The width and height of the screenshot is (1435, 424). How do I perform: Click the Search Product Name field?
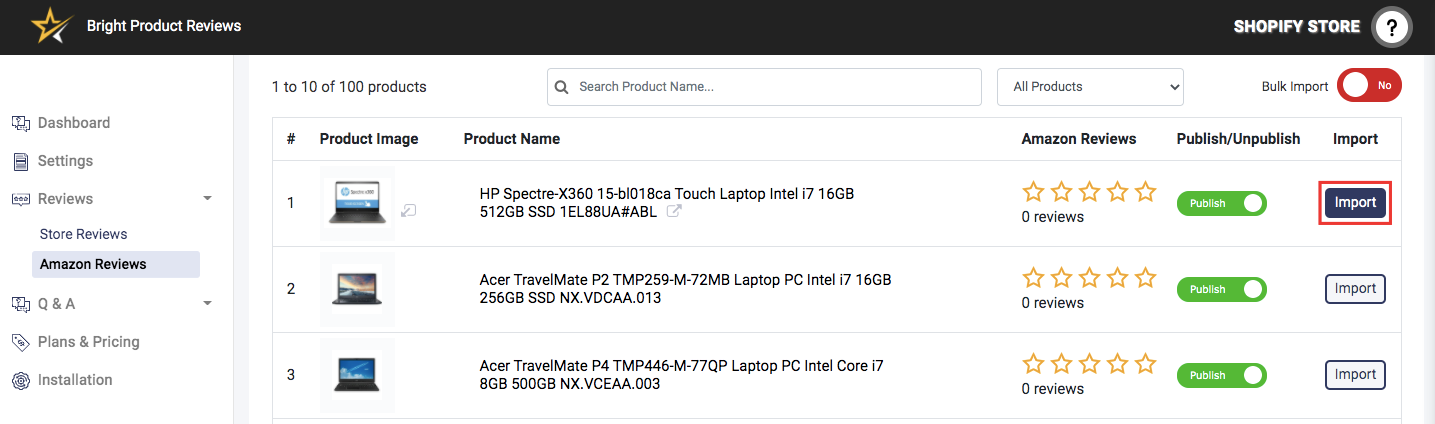770,87
